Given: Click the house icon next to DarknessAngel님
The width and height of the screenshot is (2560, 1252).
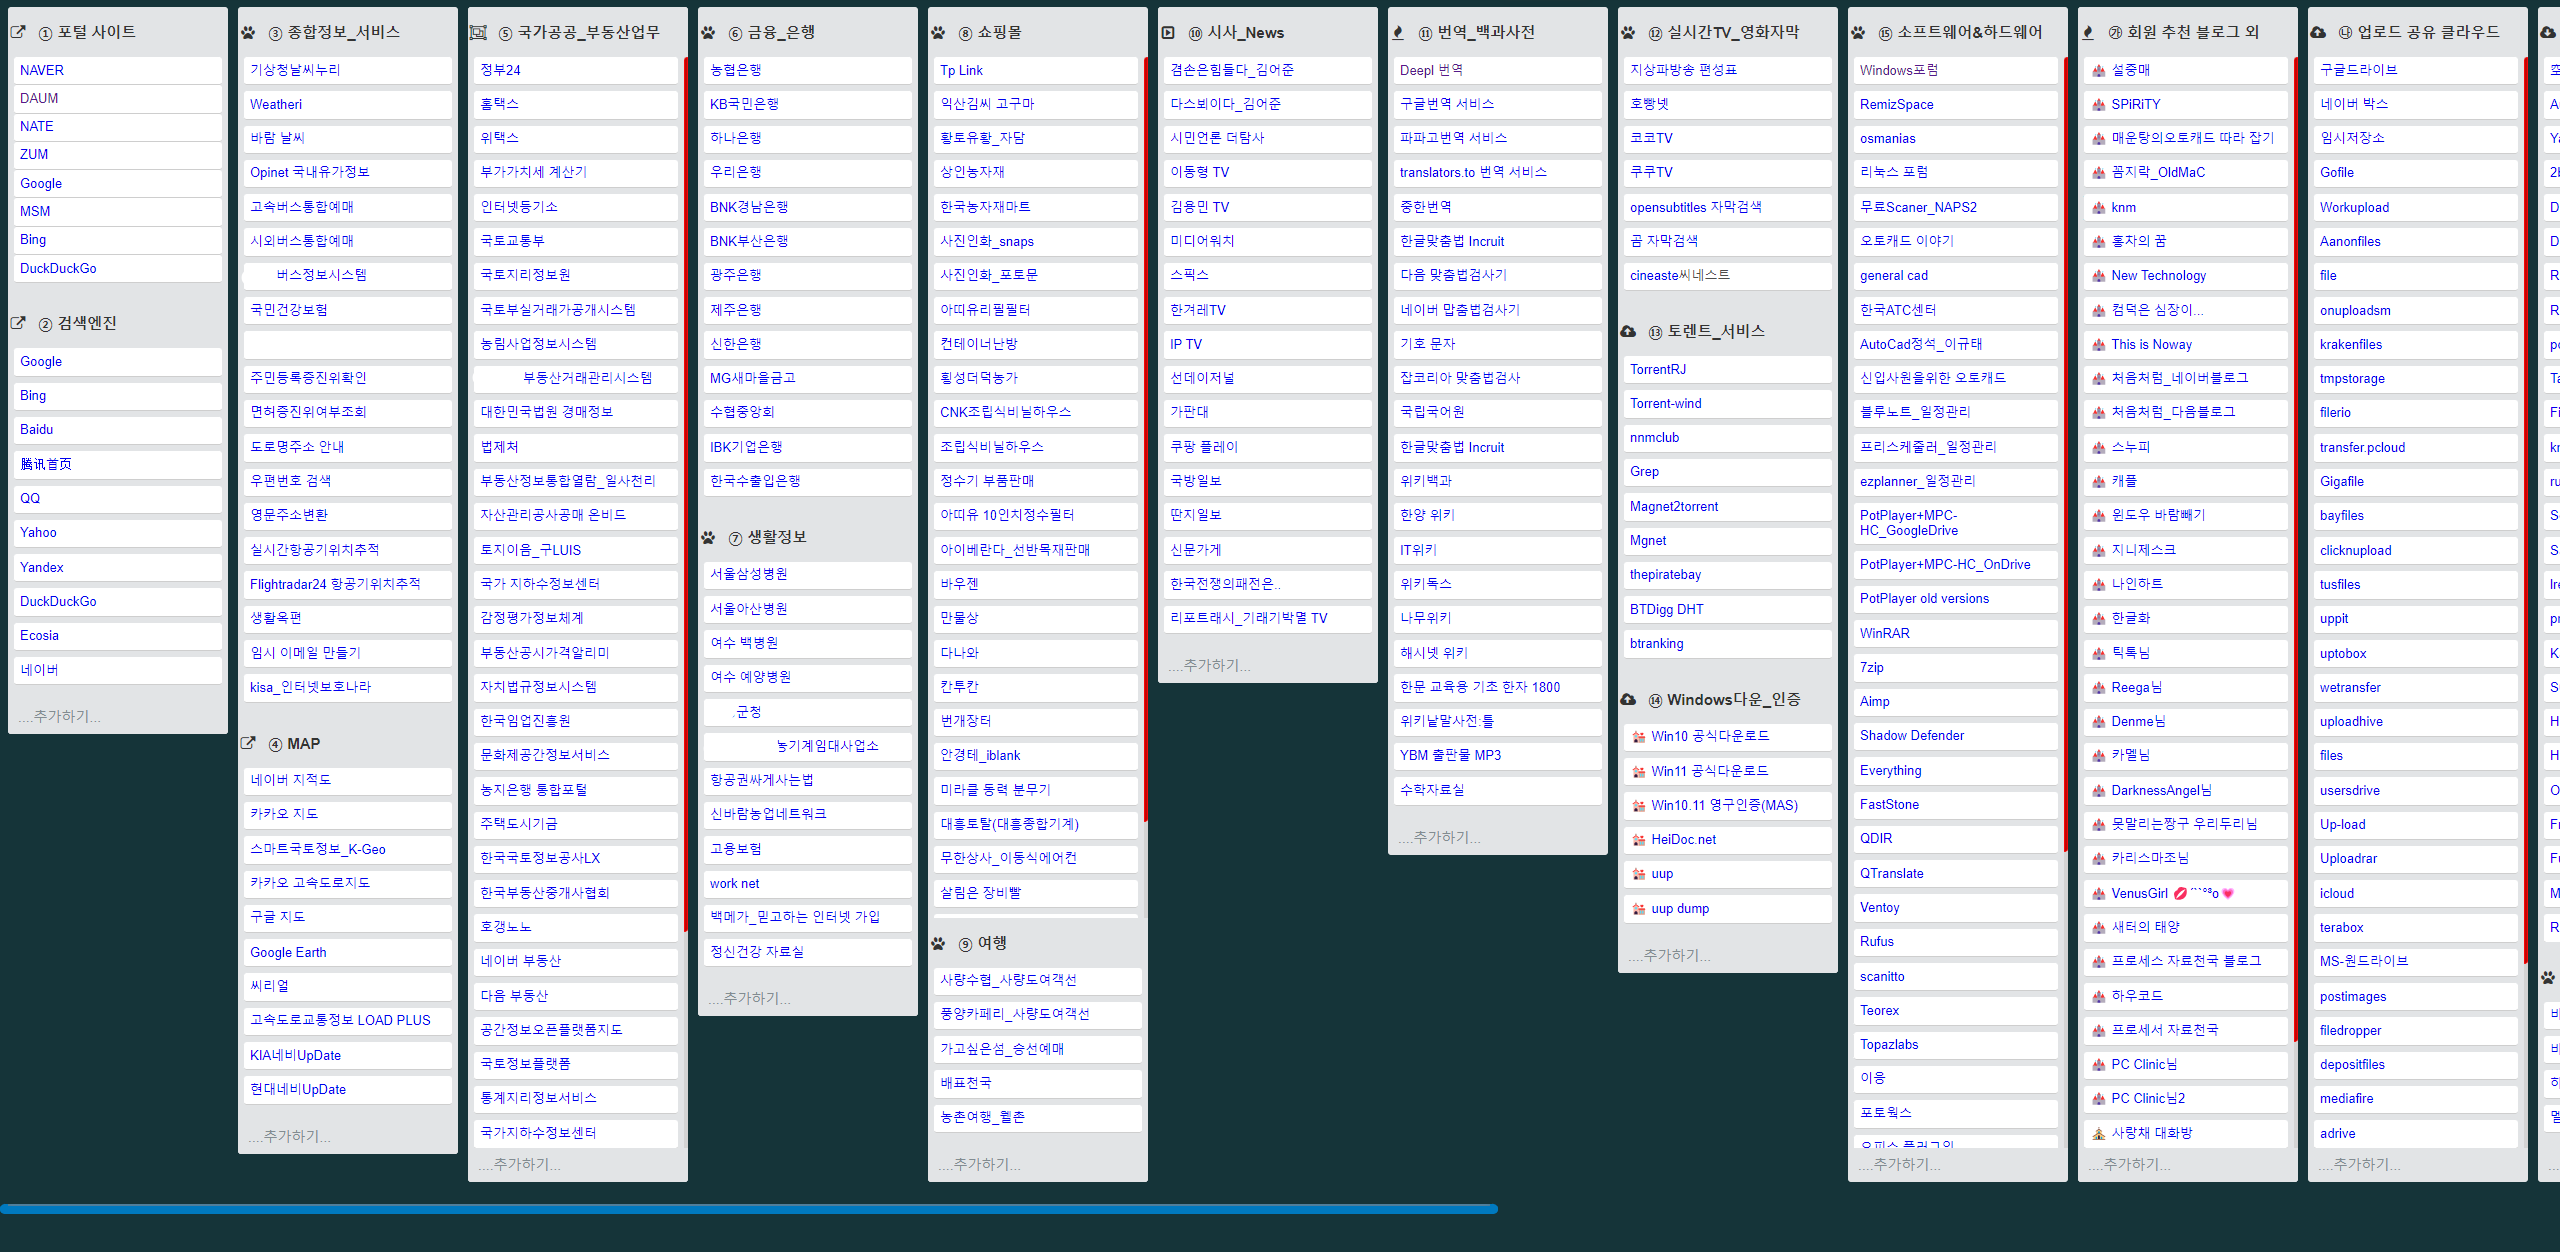Looking at the screenshot, I should 2099,790.
